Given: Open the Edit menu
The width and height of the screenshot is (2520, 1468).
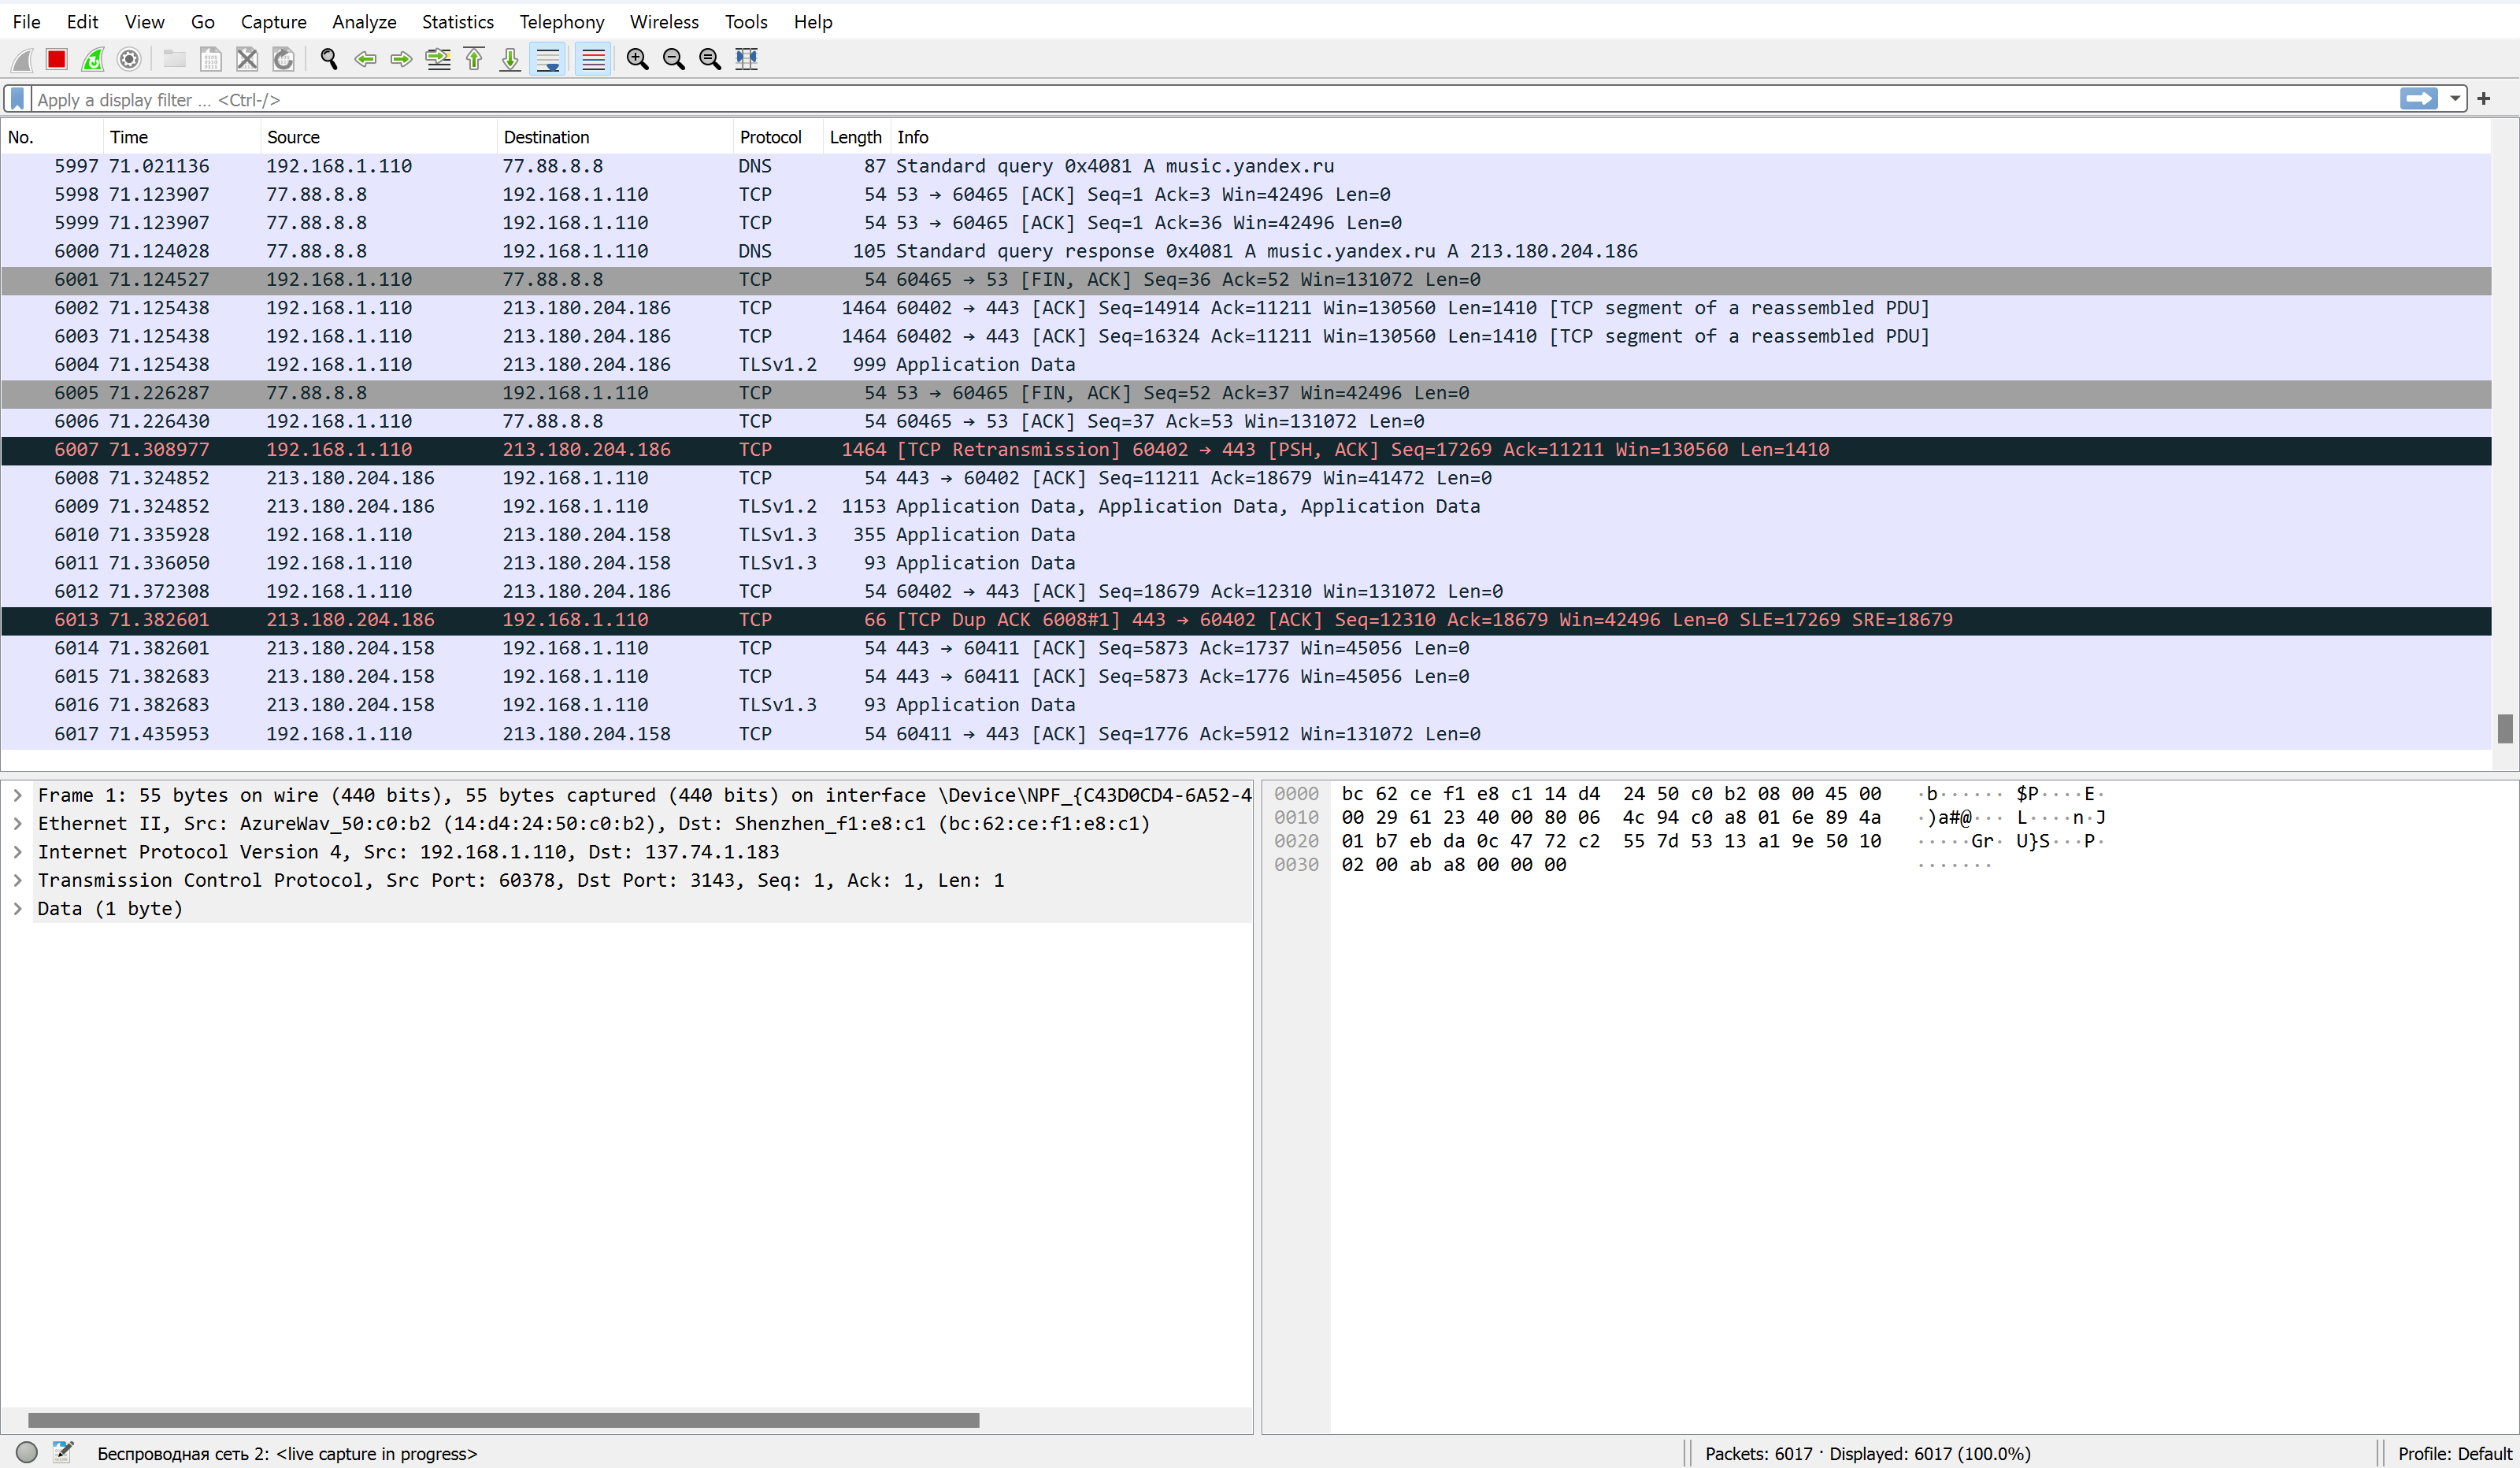Looking at the screenshot, I should point(82,21).
